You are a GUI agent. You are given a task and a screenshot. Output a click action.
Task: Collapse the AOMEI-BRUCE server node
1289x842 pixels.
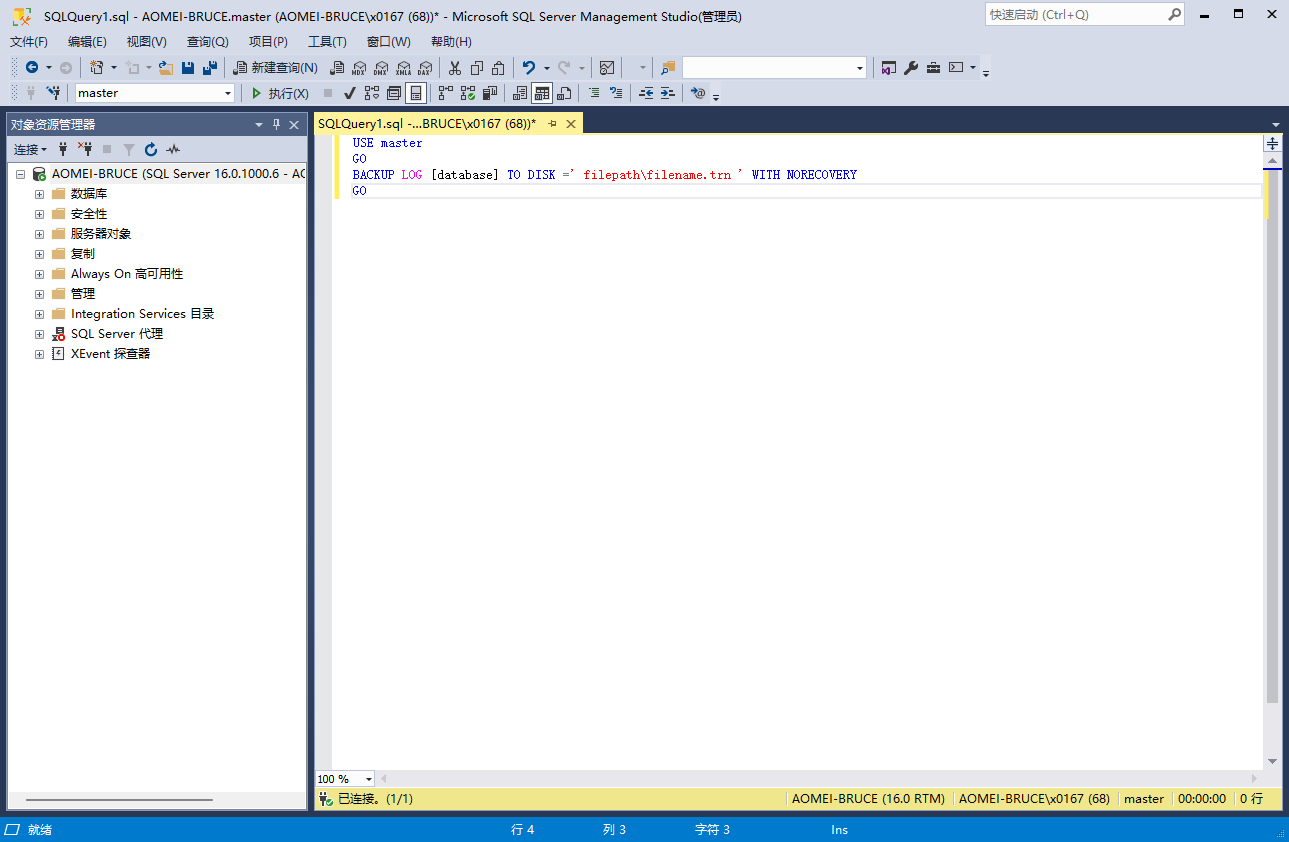pos(19,174)
